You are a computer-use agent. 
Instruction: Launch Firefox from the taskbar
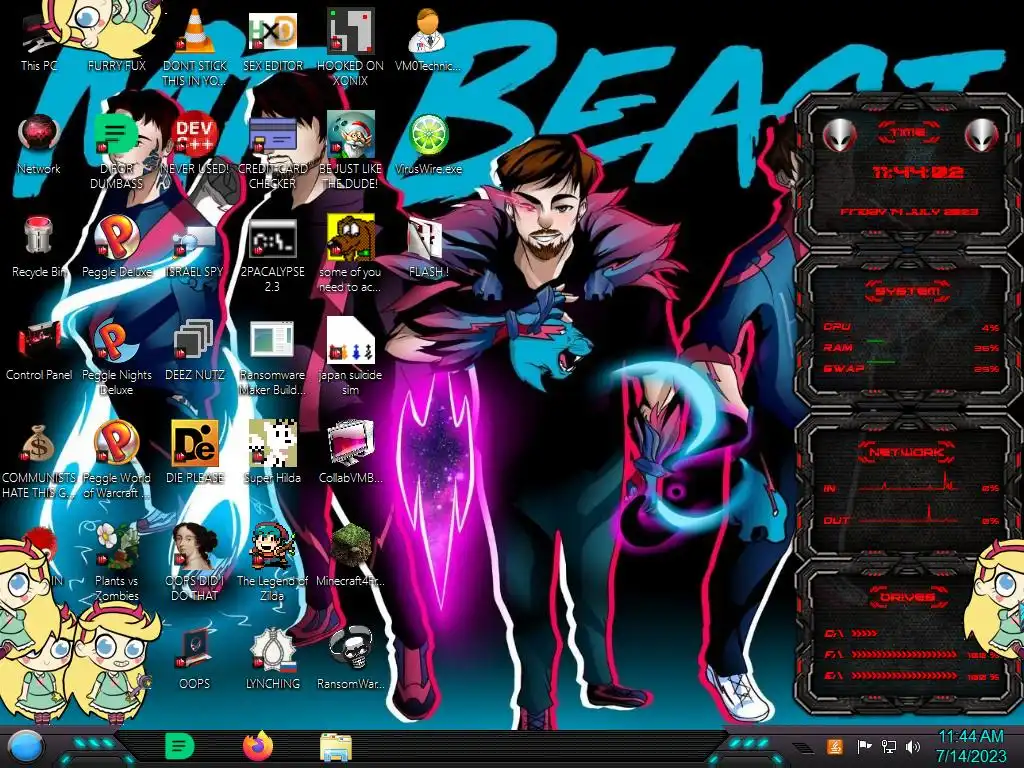tap(258, 746)
